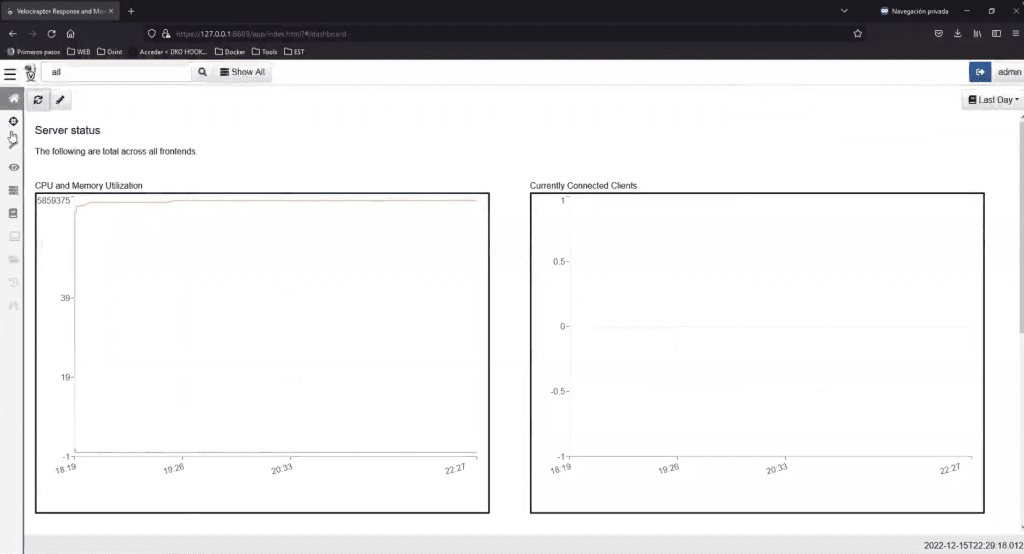Screen dimensions: 1024x554
Task: Click the Server status heading
Action: click(67, 130)
